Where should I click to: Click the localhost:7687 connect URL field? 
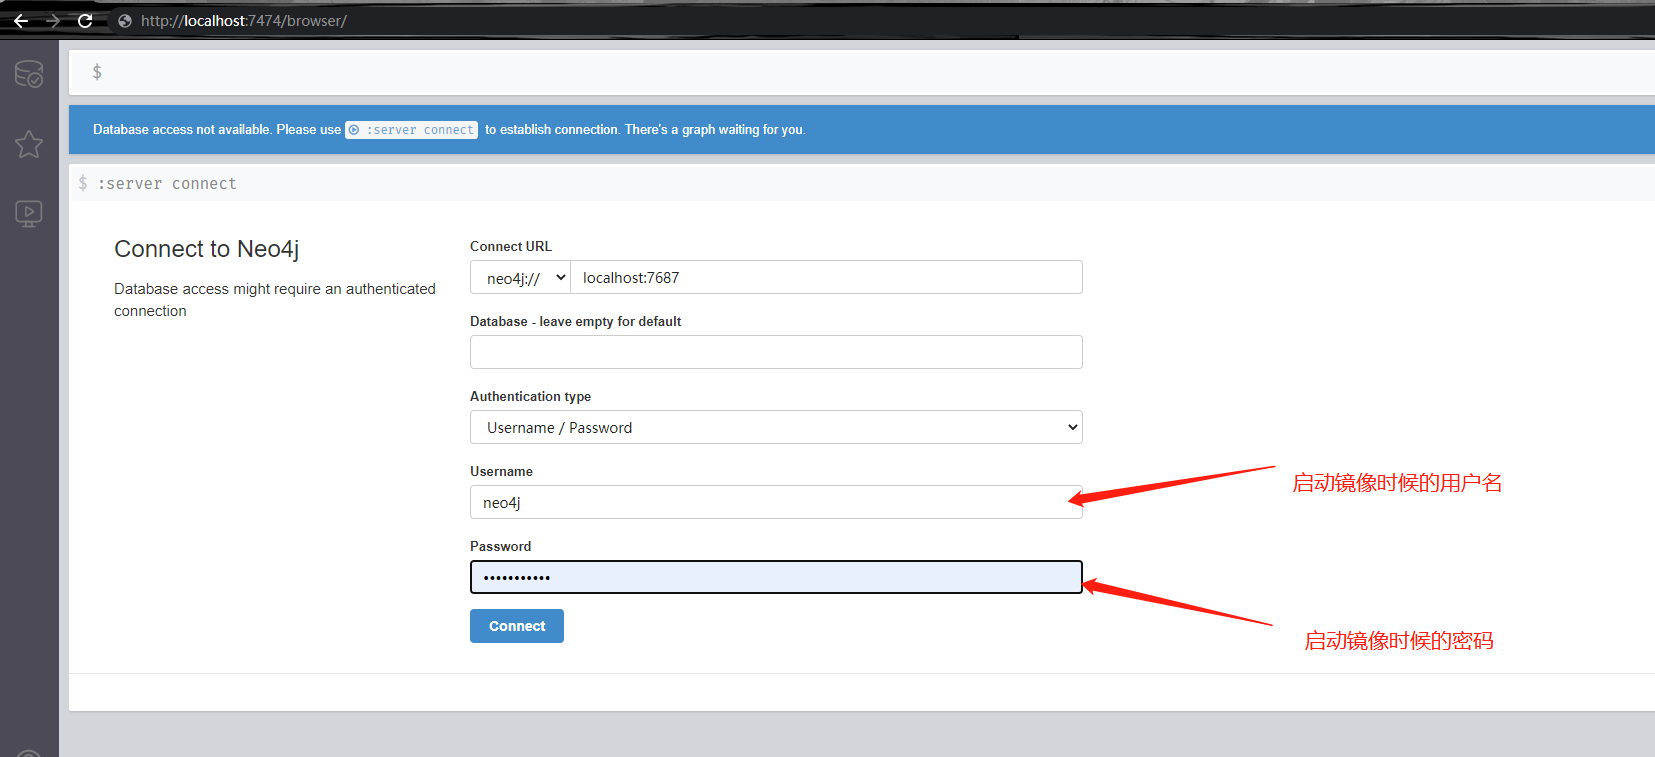[x=826, y=277]
